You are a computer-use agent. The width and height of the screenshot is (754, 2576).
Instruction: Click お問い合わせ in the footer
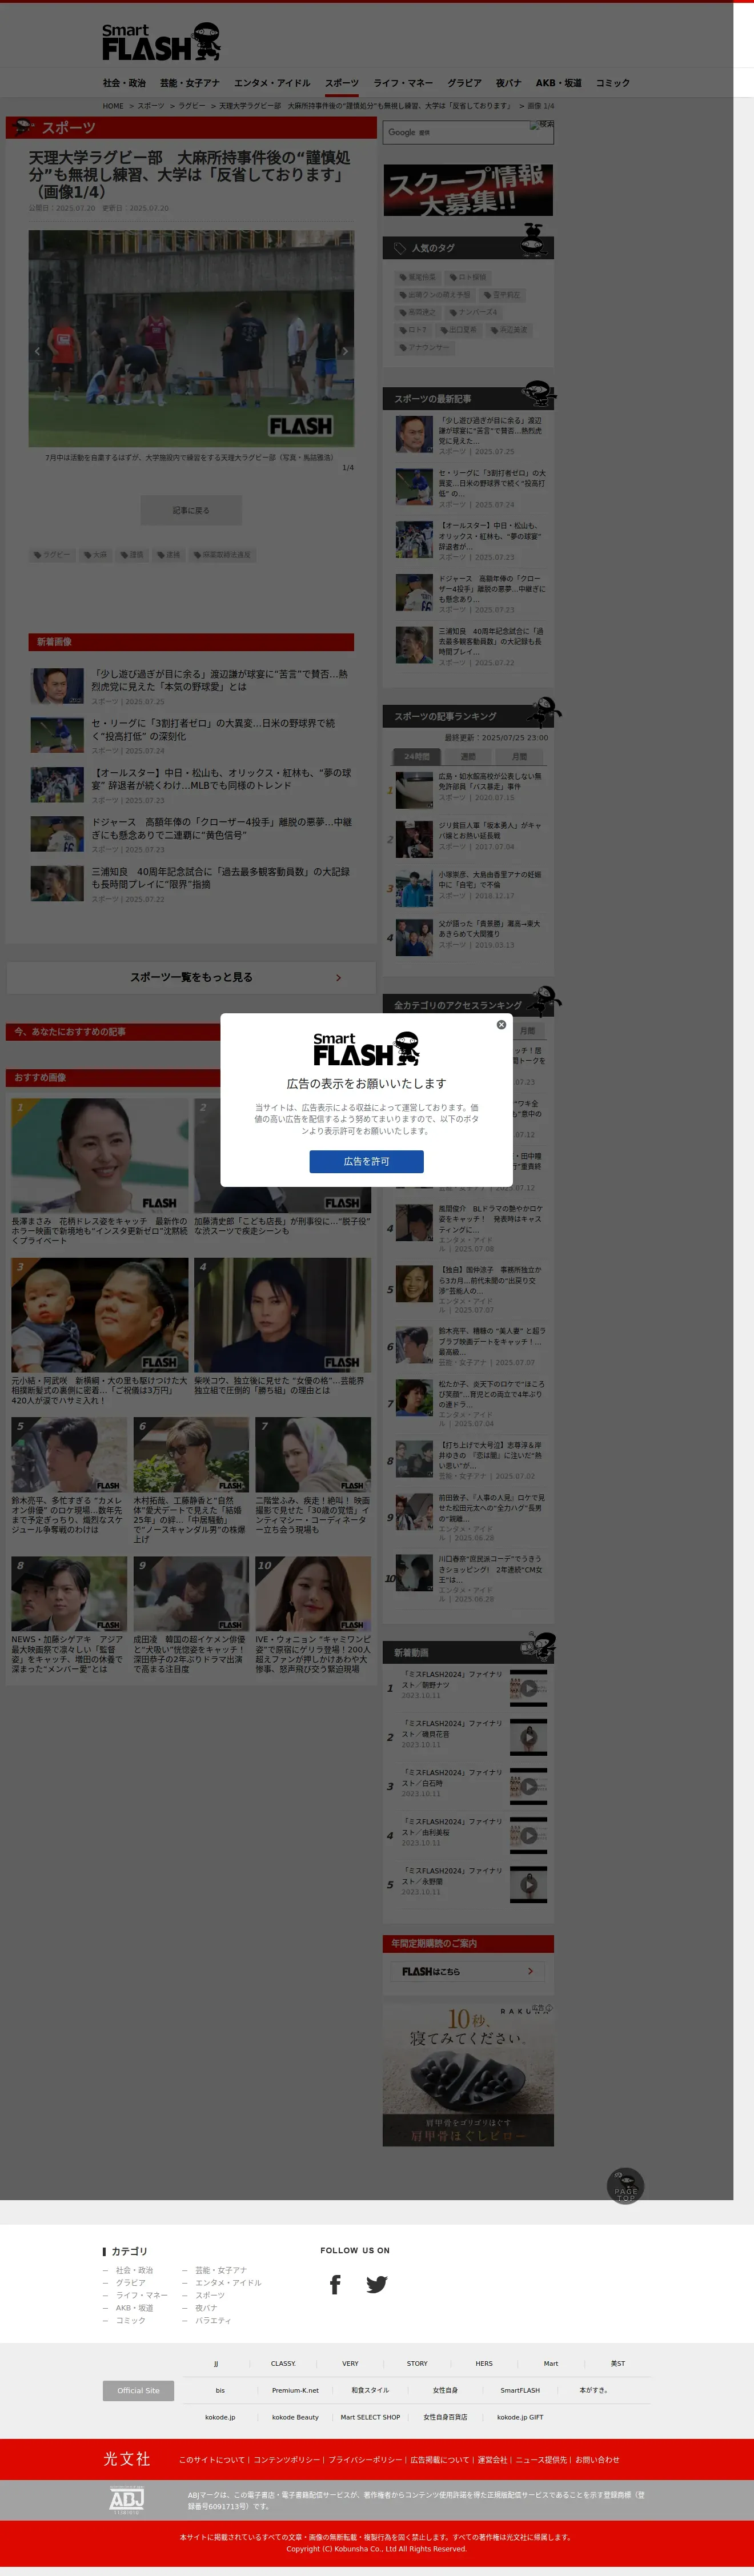(x=597, y=2459)
